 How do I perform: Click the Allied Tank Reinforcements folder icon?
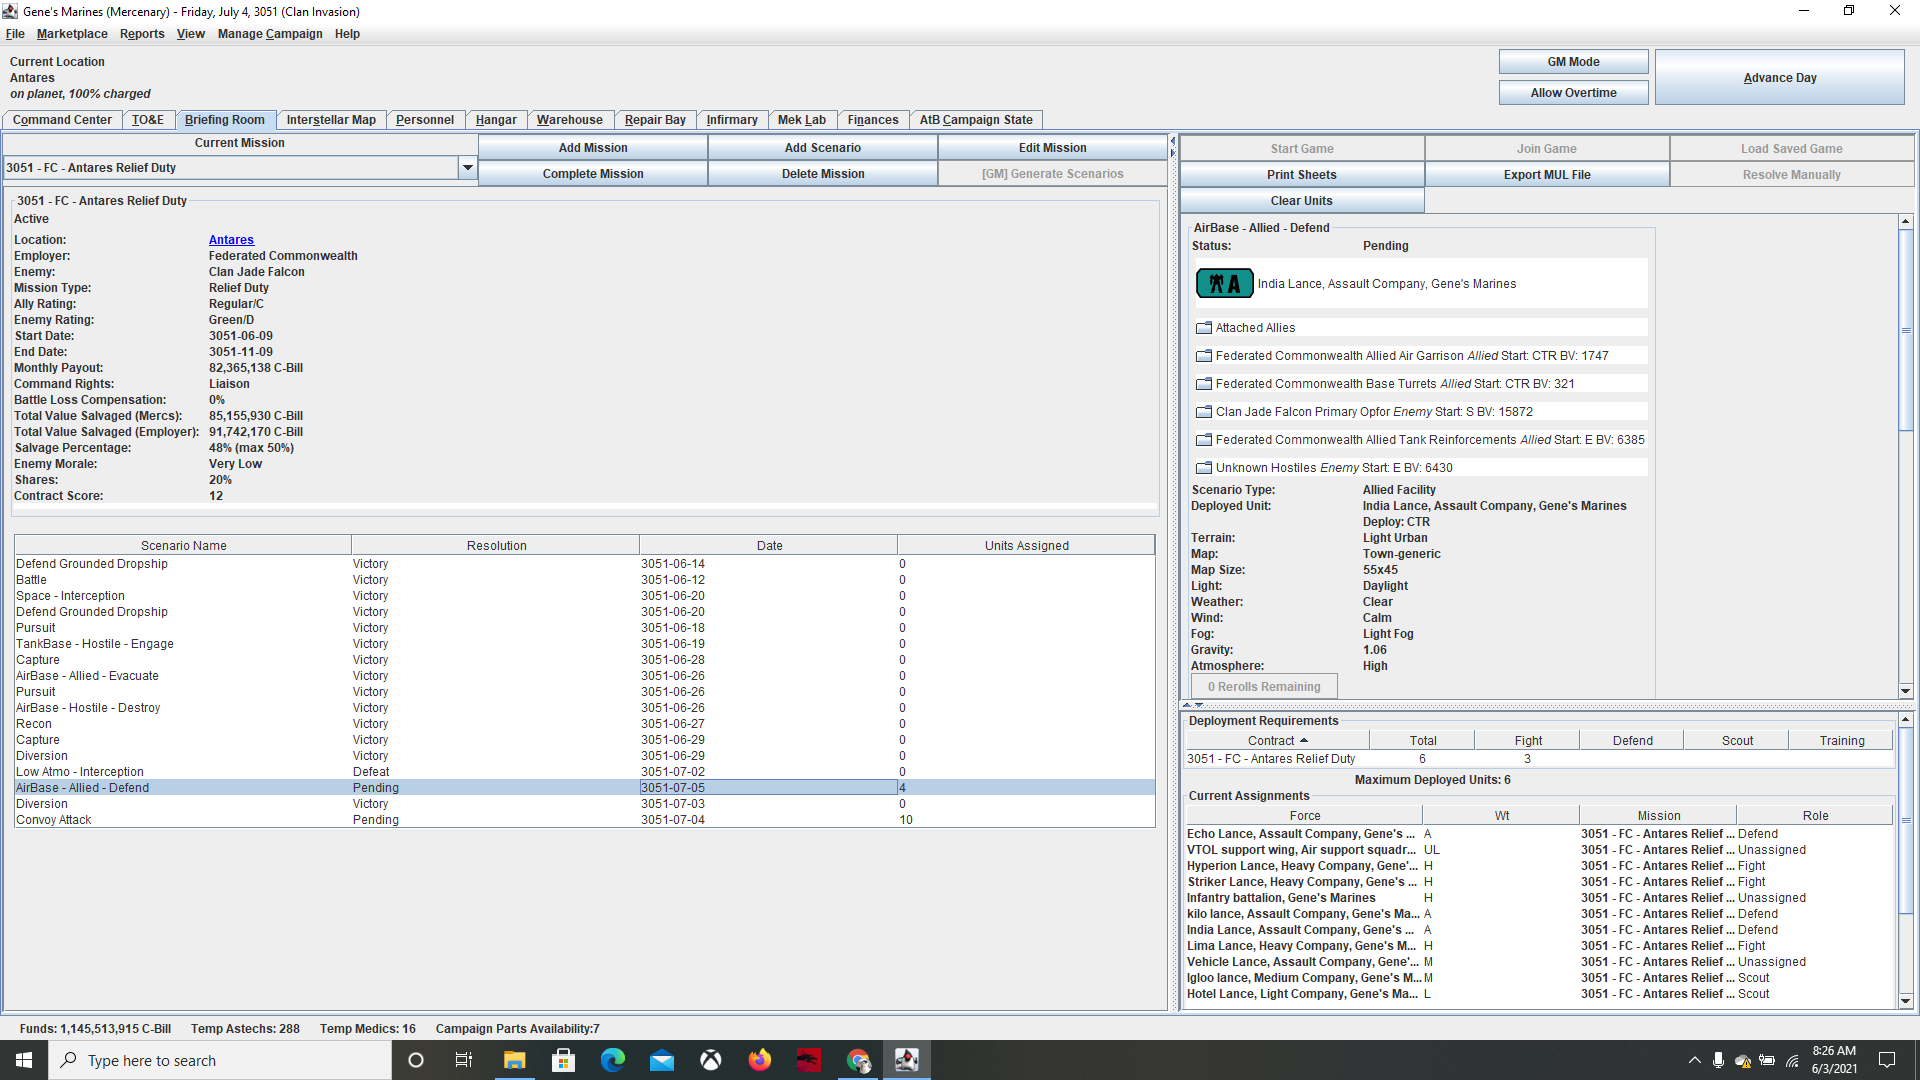tap(1204, 440)
